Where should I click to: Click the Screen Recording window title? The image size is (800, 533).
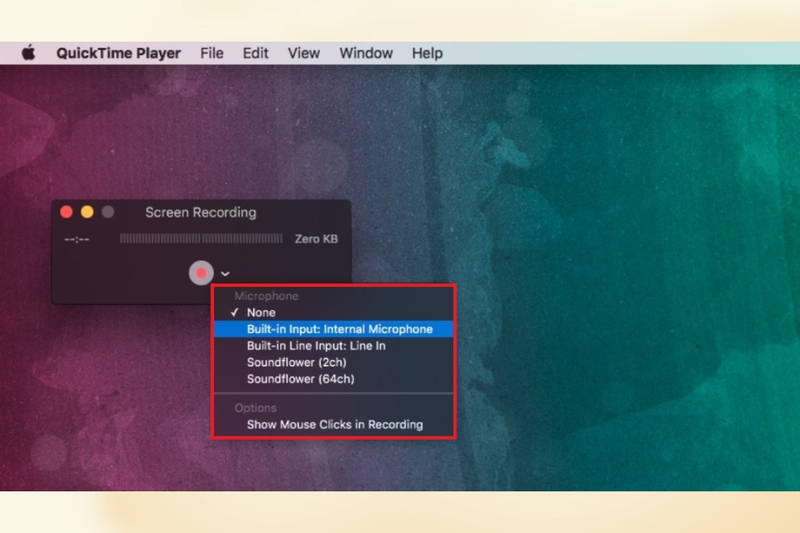click(x=201, y=212)
